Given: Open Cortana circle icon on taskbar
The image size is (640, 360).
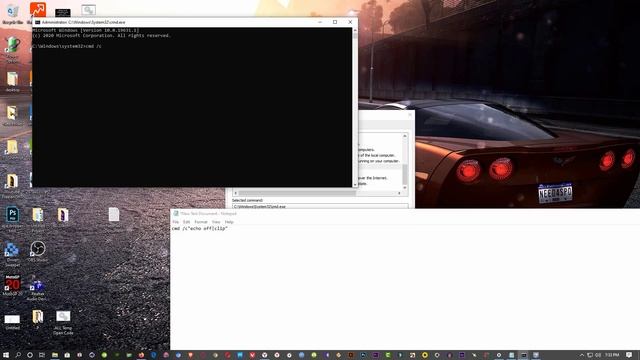Looking at the screenshot, I should [x=30, y=355].
